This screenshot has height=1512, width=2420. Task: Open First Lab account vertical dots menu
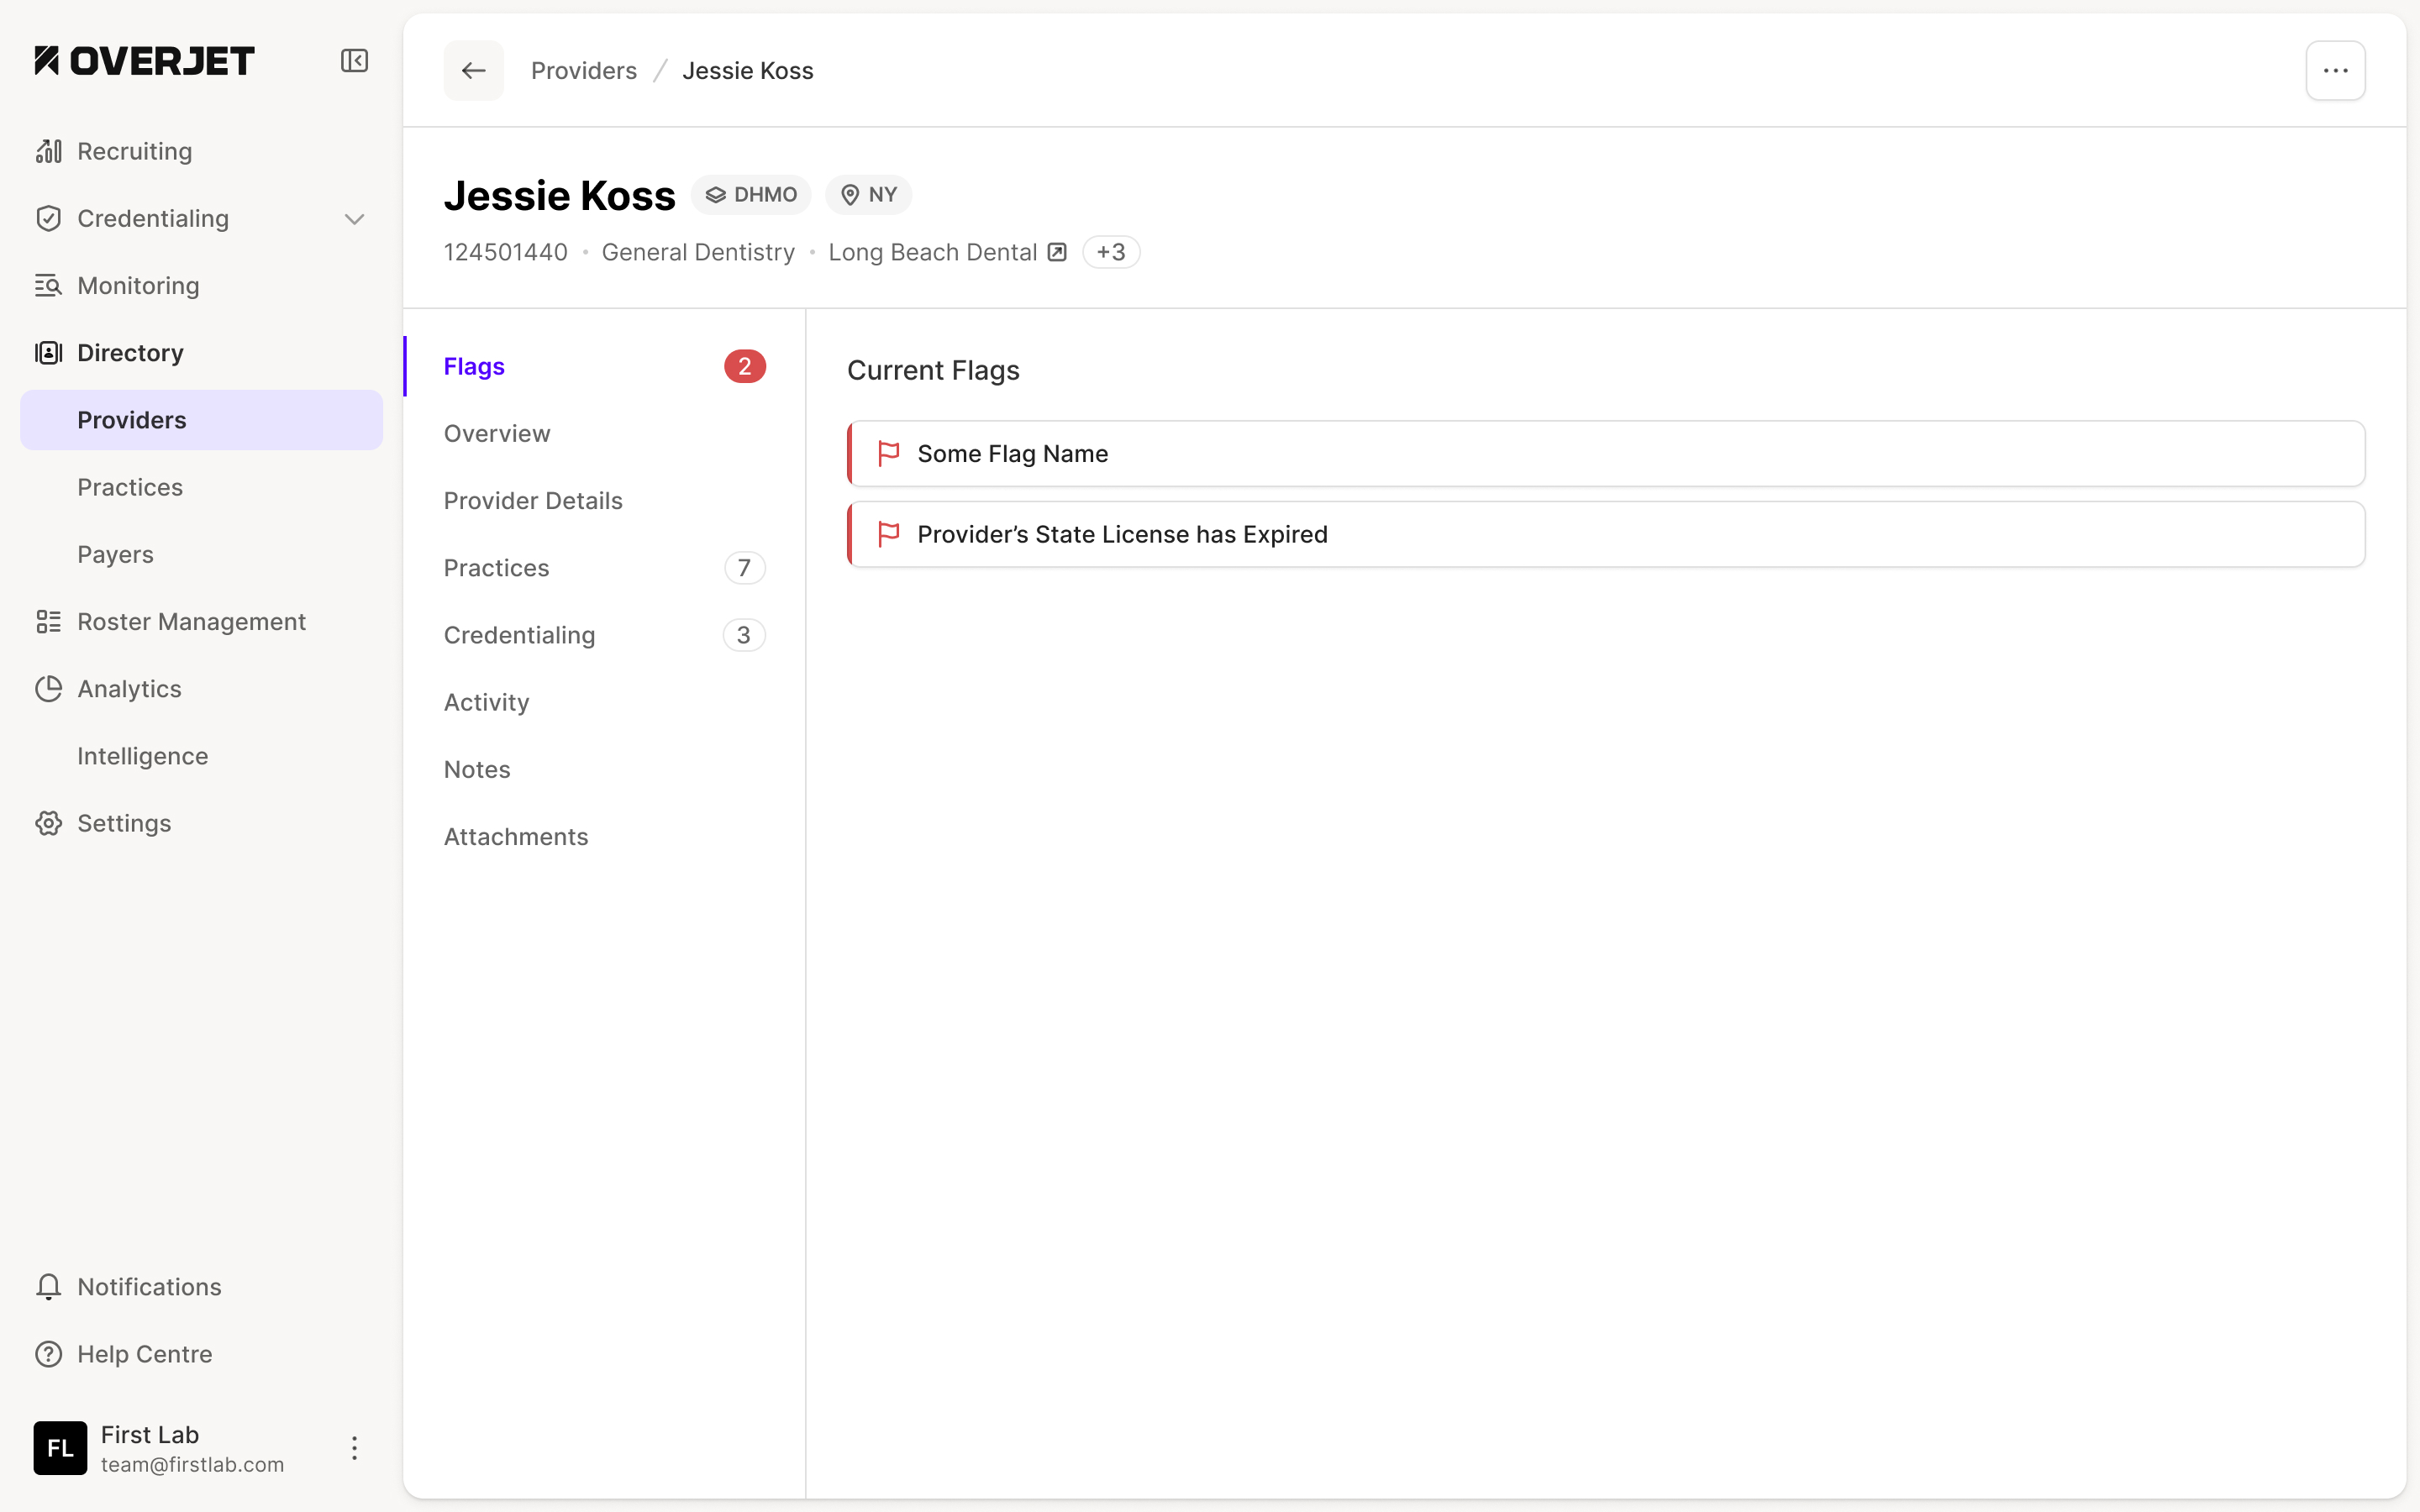click(x=354, y=1448)
